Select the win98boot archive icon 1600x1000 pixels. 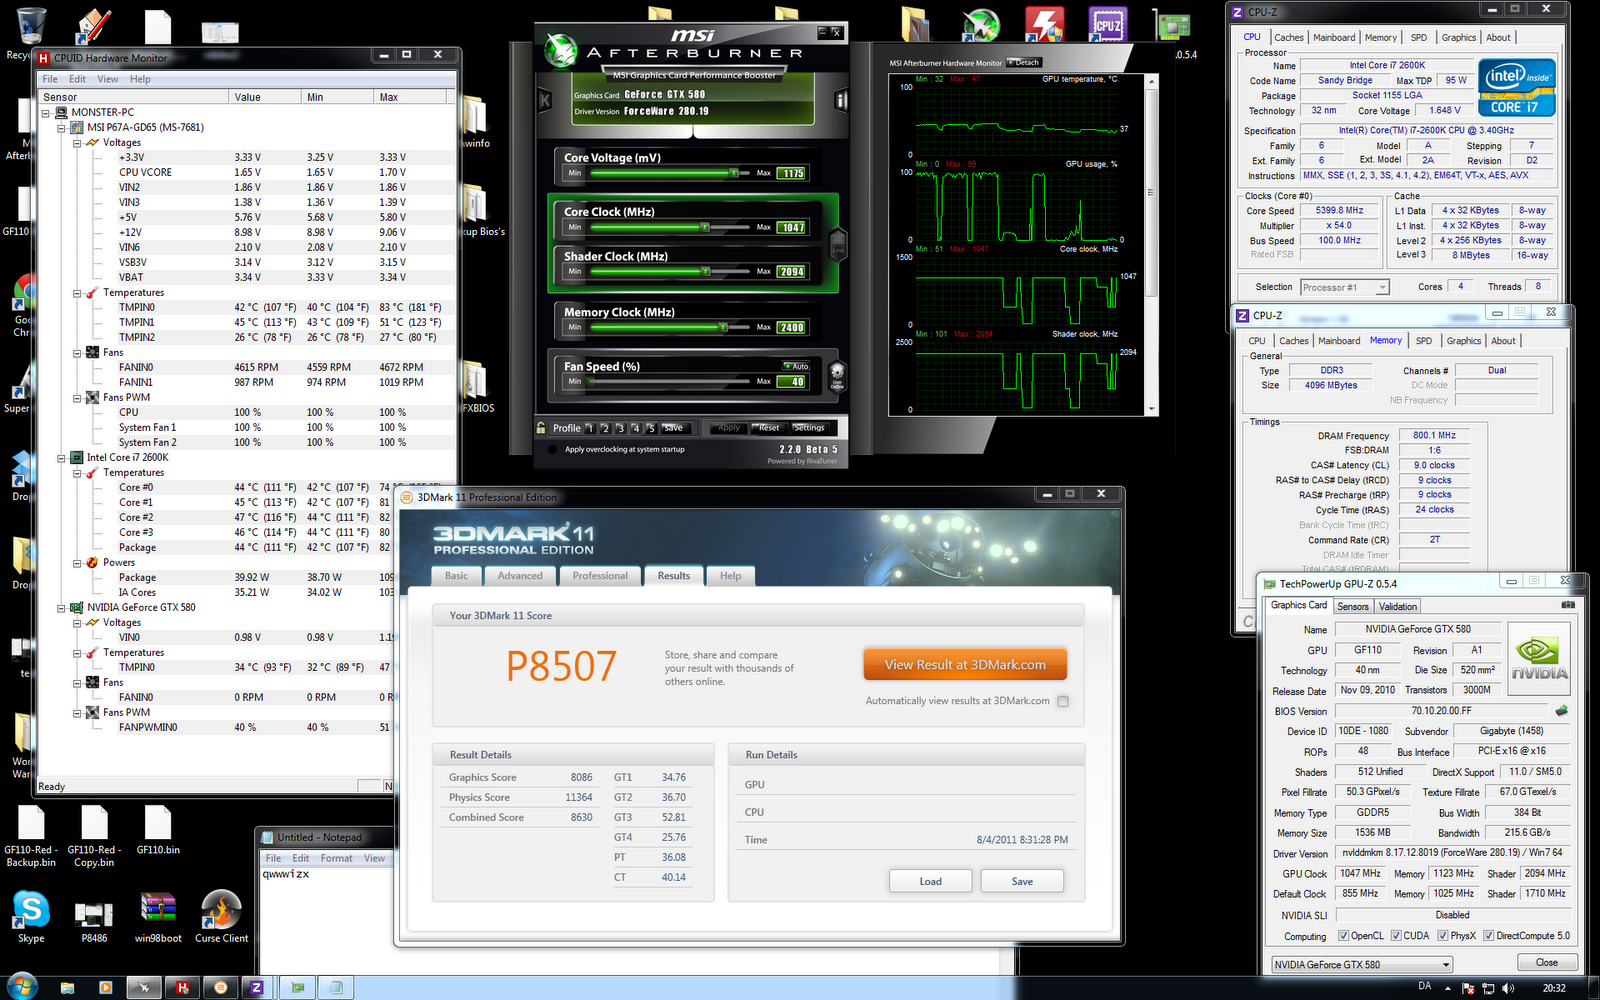(158, 917)
